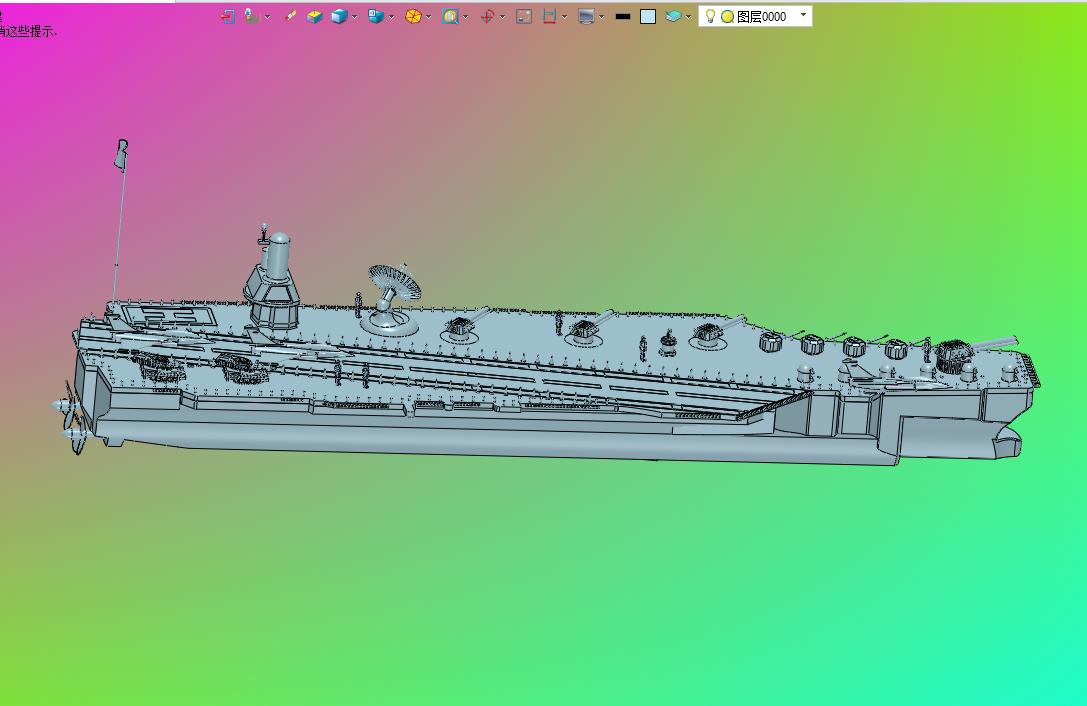Viewport: 1087px width, 706px height.
Task: Expand the shaded cube display dropdown
Action: pos(355,17)
